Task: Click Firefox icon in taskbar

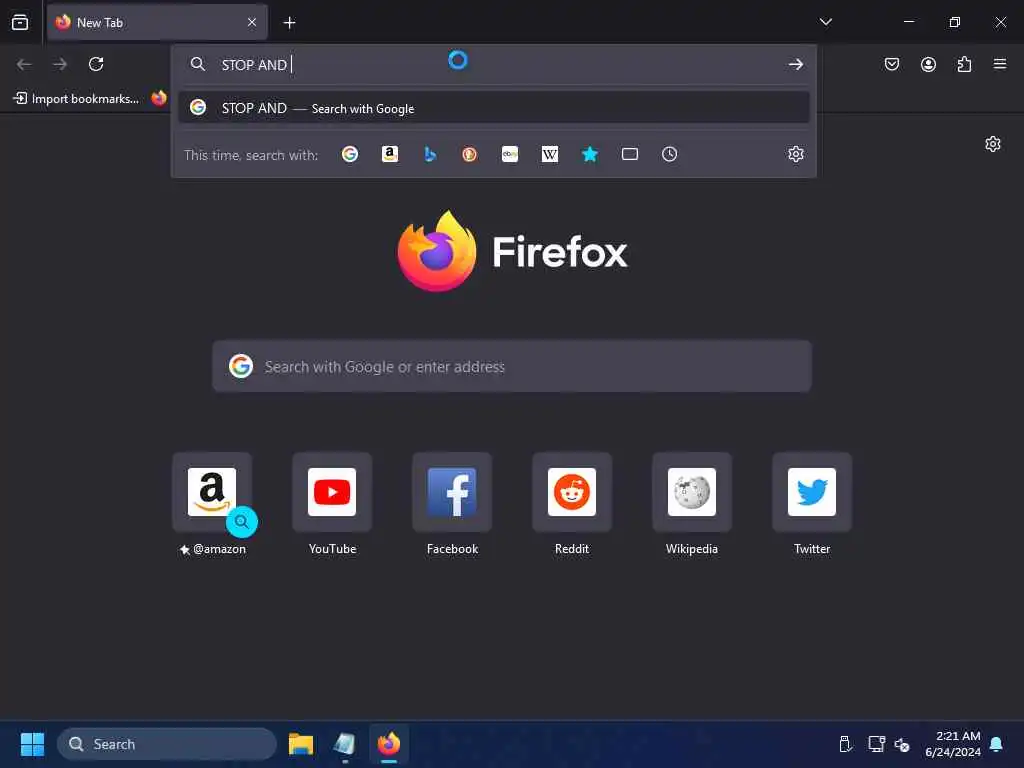Action: [389, 744]
